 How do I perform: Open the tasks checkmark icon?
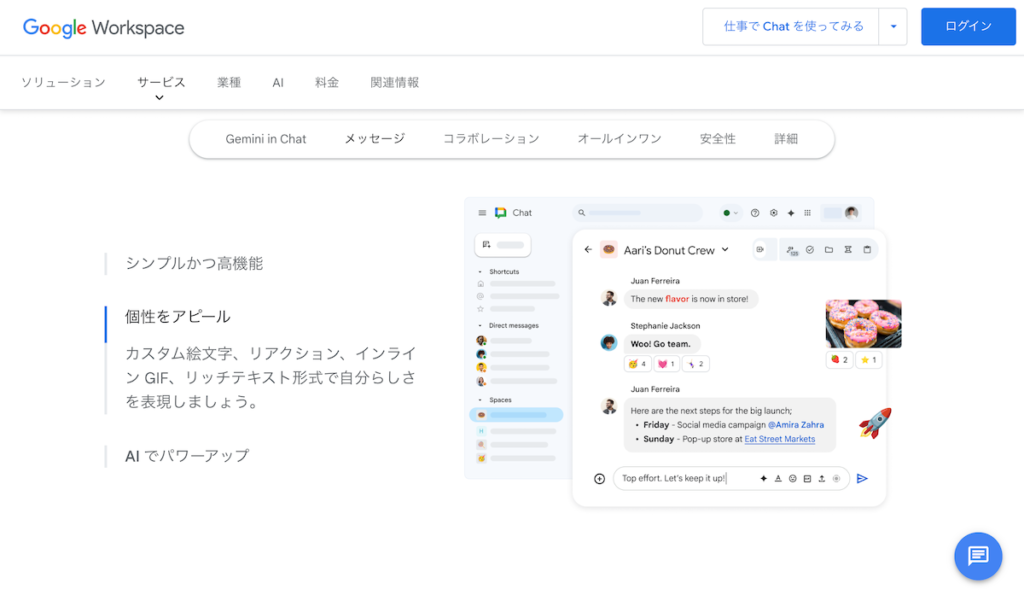point(810,250)
